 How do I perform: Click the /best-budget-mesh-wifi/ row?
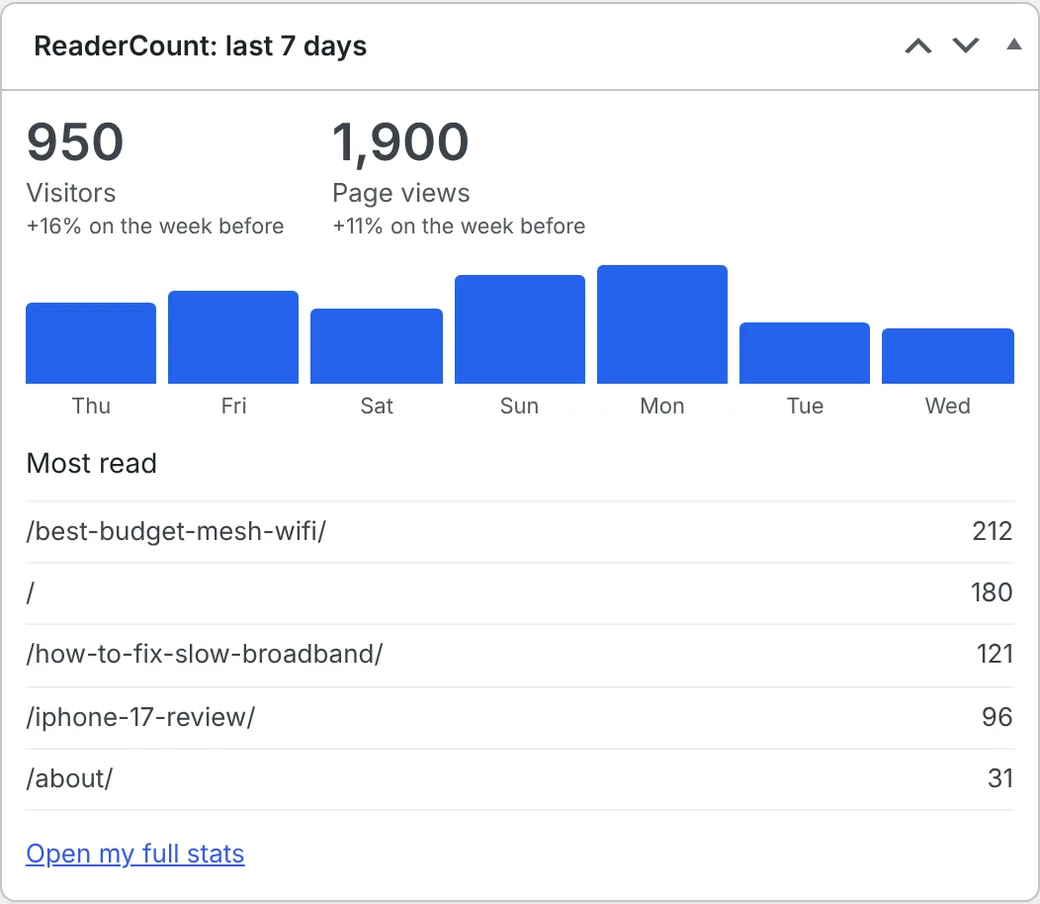[520, 531]
